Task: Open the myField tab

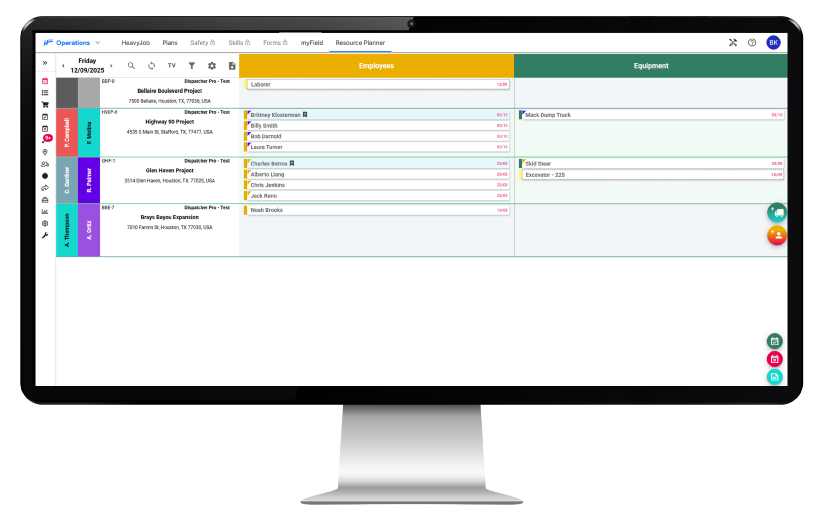Action: (311, 43)
